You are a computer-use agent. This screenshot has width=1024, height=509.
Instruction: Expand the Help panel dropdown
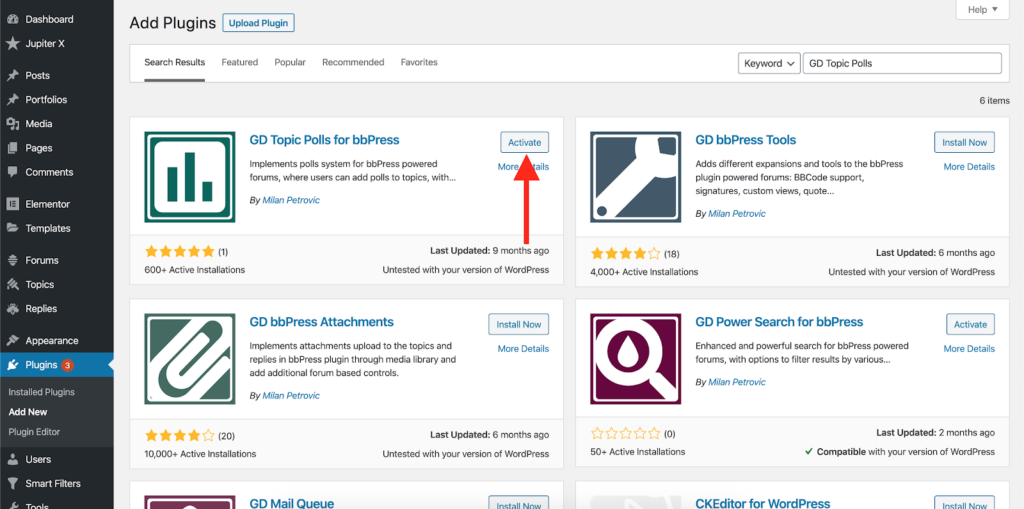(x=983, y=10)
